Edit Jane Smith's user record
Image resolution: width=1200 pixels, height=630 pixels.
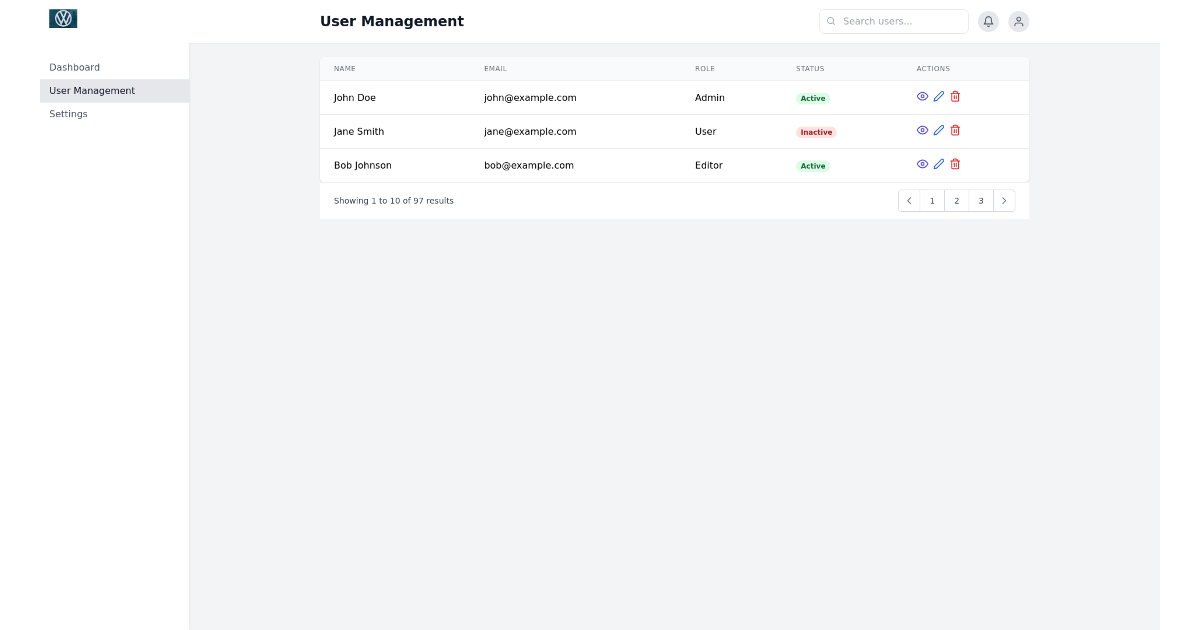(x=938, y=130)
